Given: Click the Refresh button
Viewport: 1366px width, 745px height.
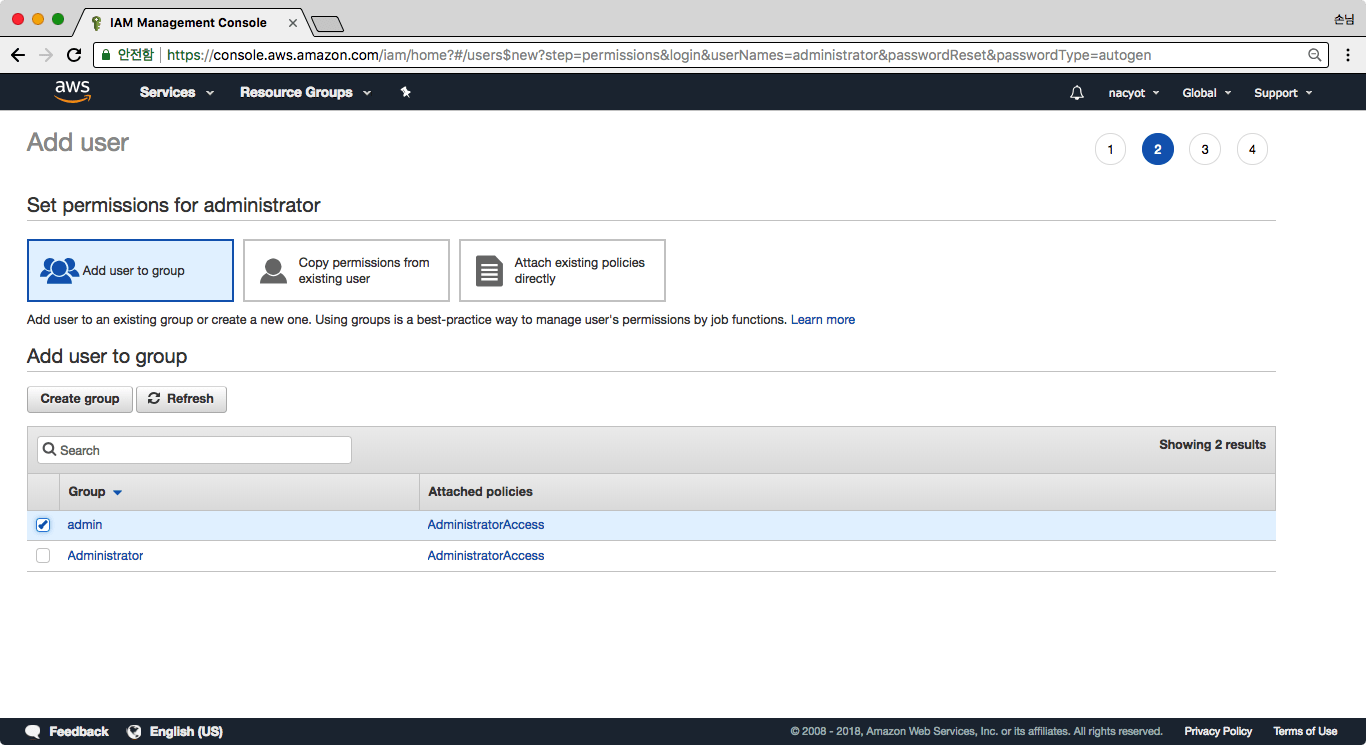Looking at the screenshot, I should point(181,399).
